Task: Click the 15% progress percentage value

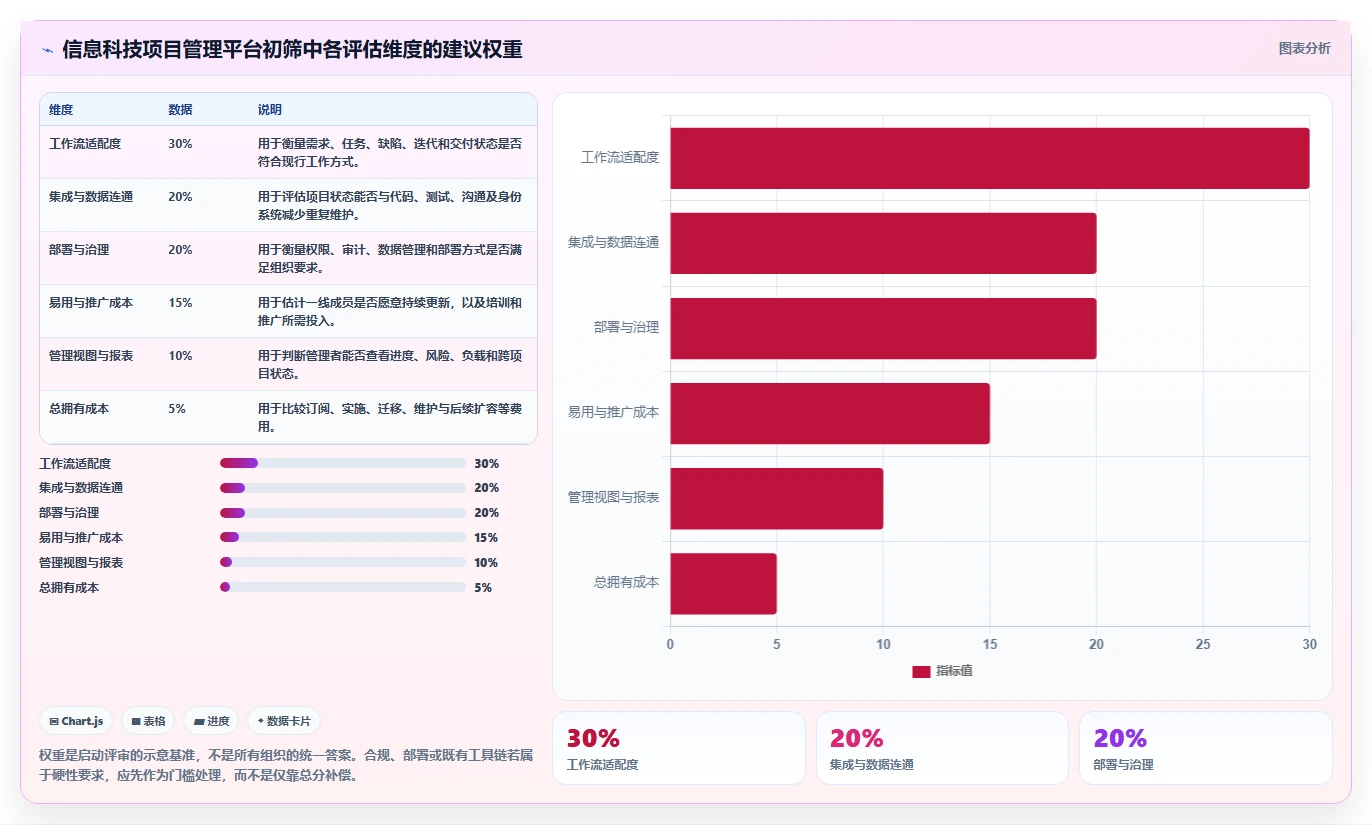Action: click(x=487, y=538)
